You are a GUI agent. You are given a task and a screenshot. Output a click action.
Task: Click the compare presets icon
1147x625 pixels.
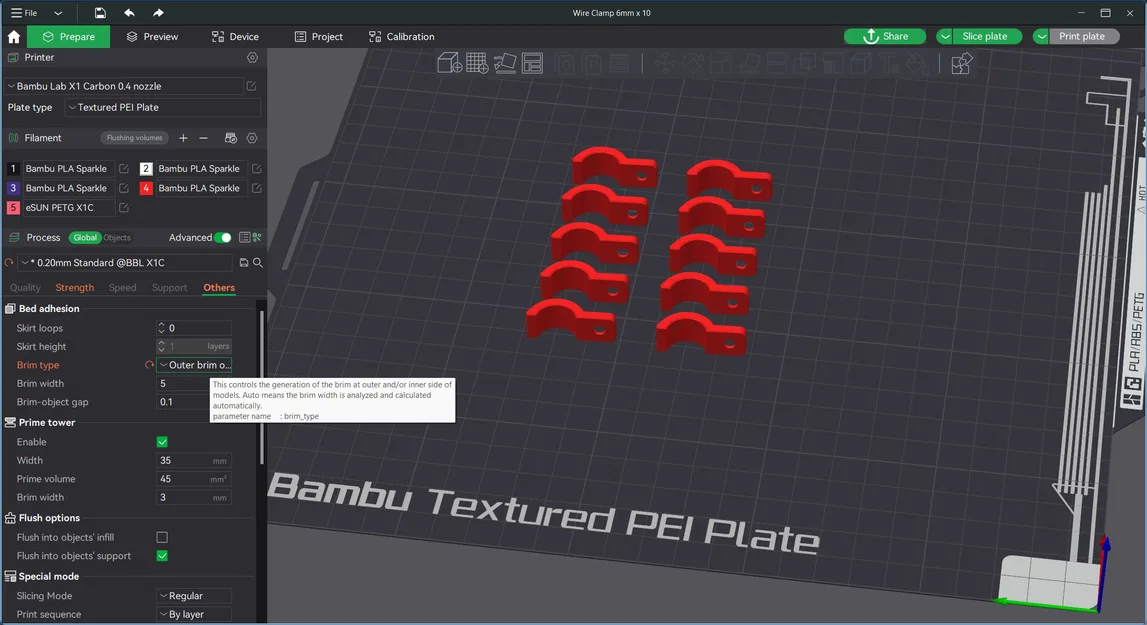pyautogui.click(x=257, y=237)
